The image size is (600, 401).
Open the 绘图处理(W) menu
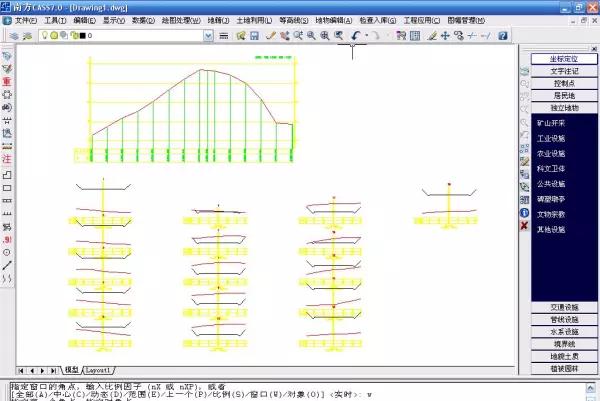coord(181,21)
